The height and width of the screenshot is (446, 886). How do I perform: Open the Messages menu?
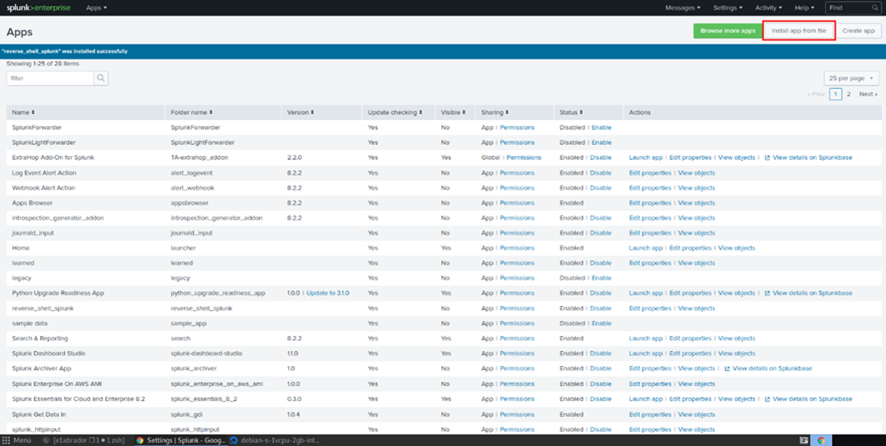[x=683, y=8]
